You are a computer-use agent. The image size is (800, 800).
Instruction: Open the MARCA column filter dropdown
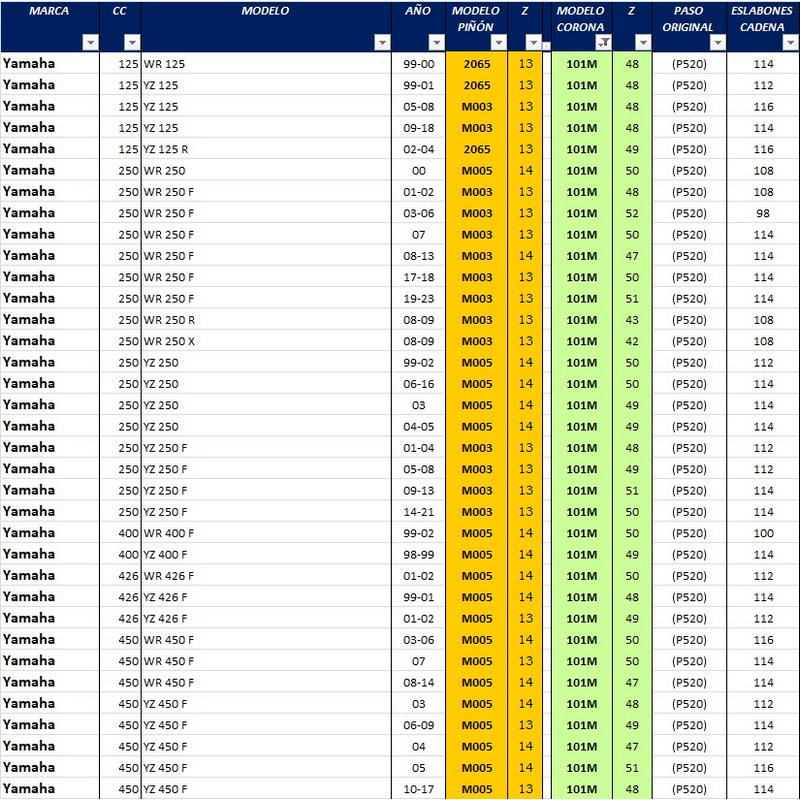(90, 42)
